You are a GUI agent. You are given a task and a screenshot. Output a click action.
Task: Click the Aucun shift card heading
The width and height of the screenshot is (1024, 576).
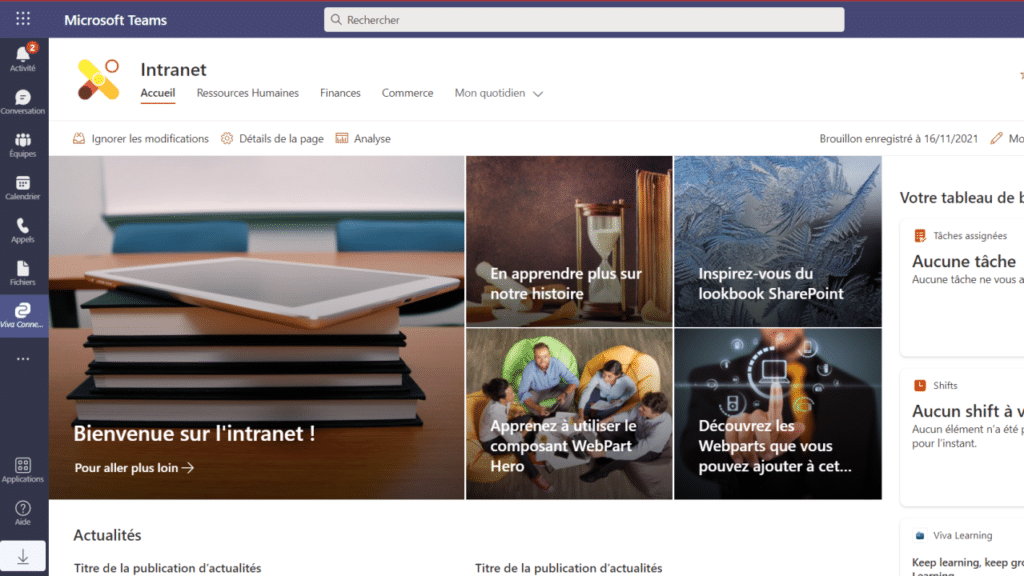968,411
